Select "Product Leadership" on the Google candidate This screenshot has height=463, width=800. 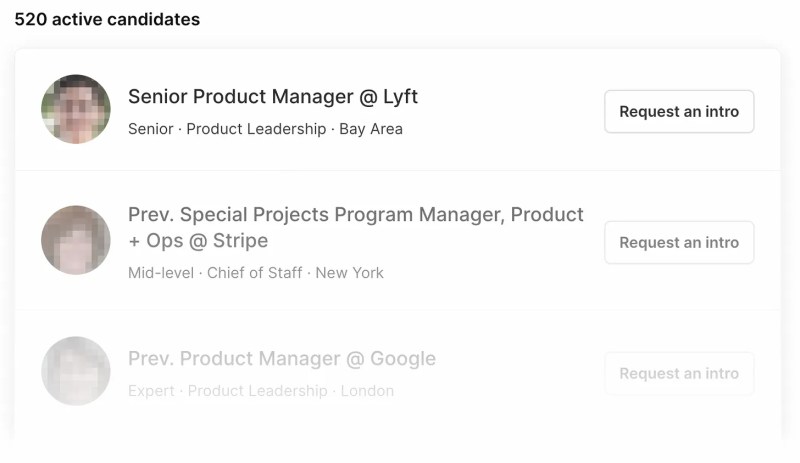click(x=256, y=391)
